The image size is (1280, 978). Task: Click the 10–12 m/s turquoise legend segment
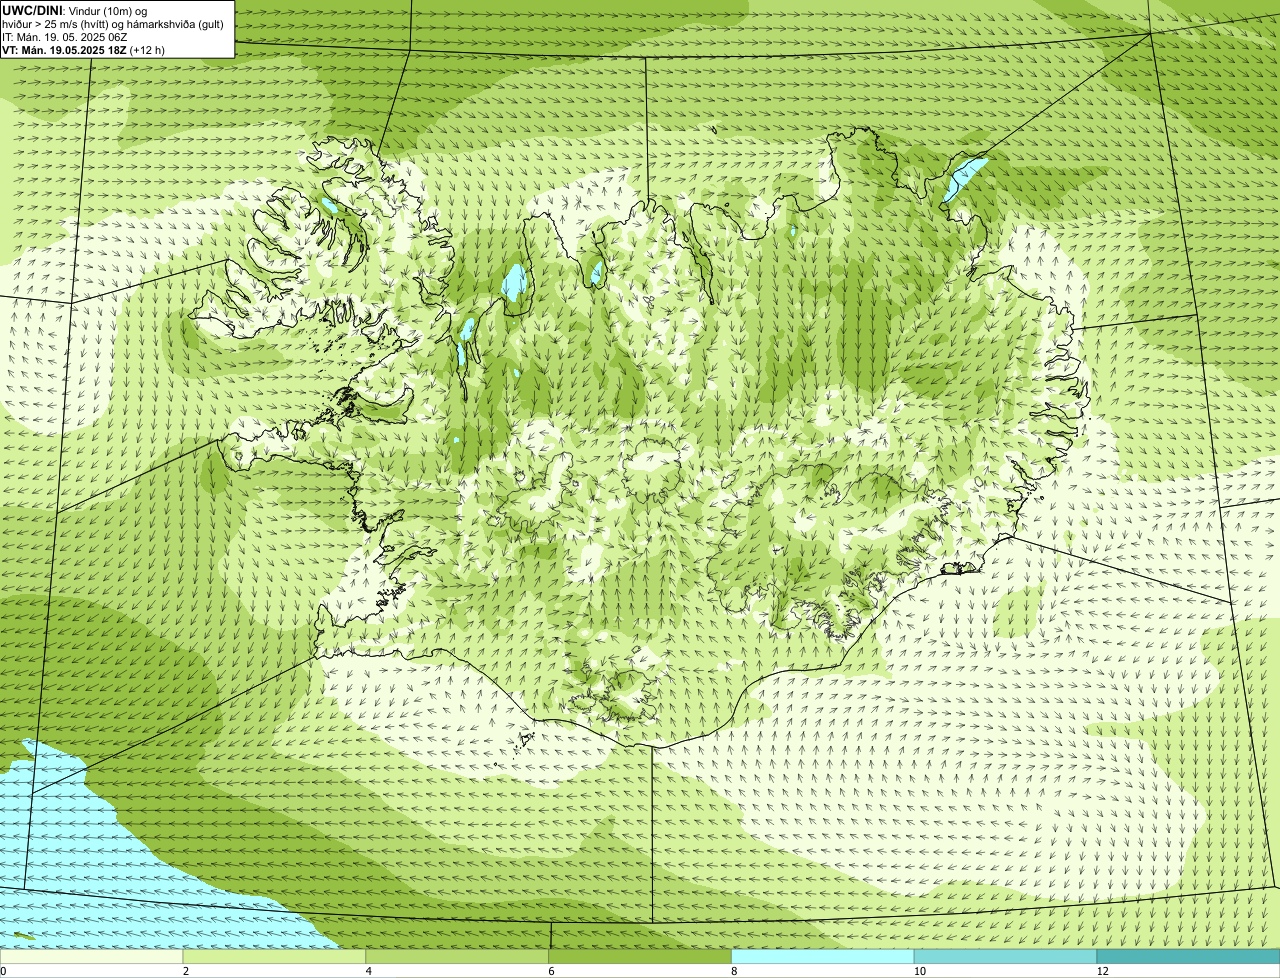click(1005, 957)
